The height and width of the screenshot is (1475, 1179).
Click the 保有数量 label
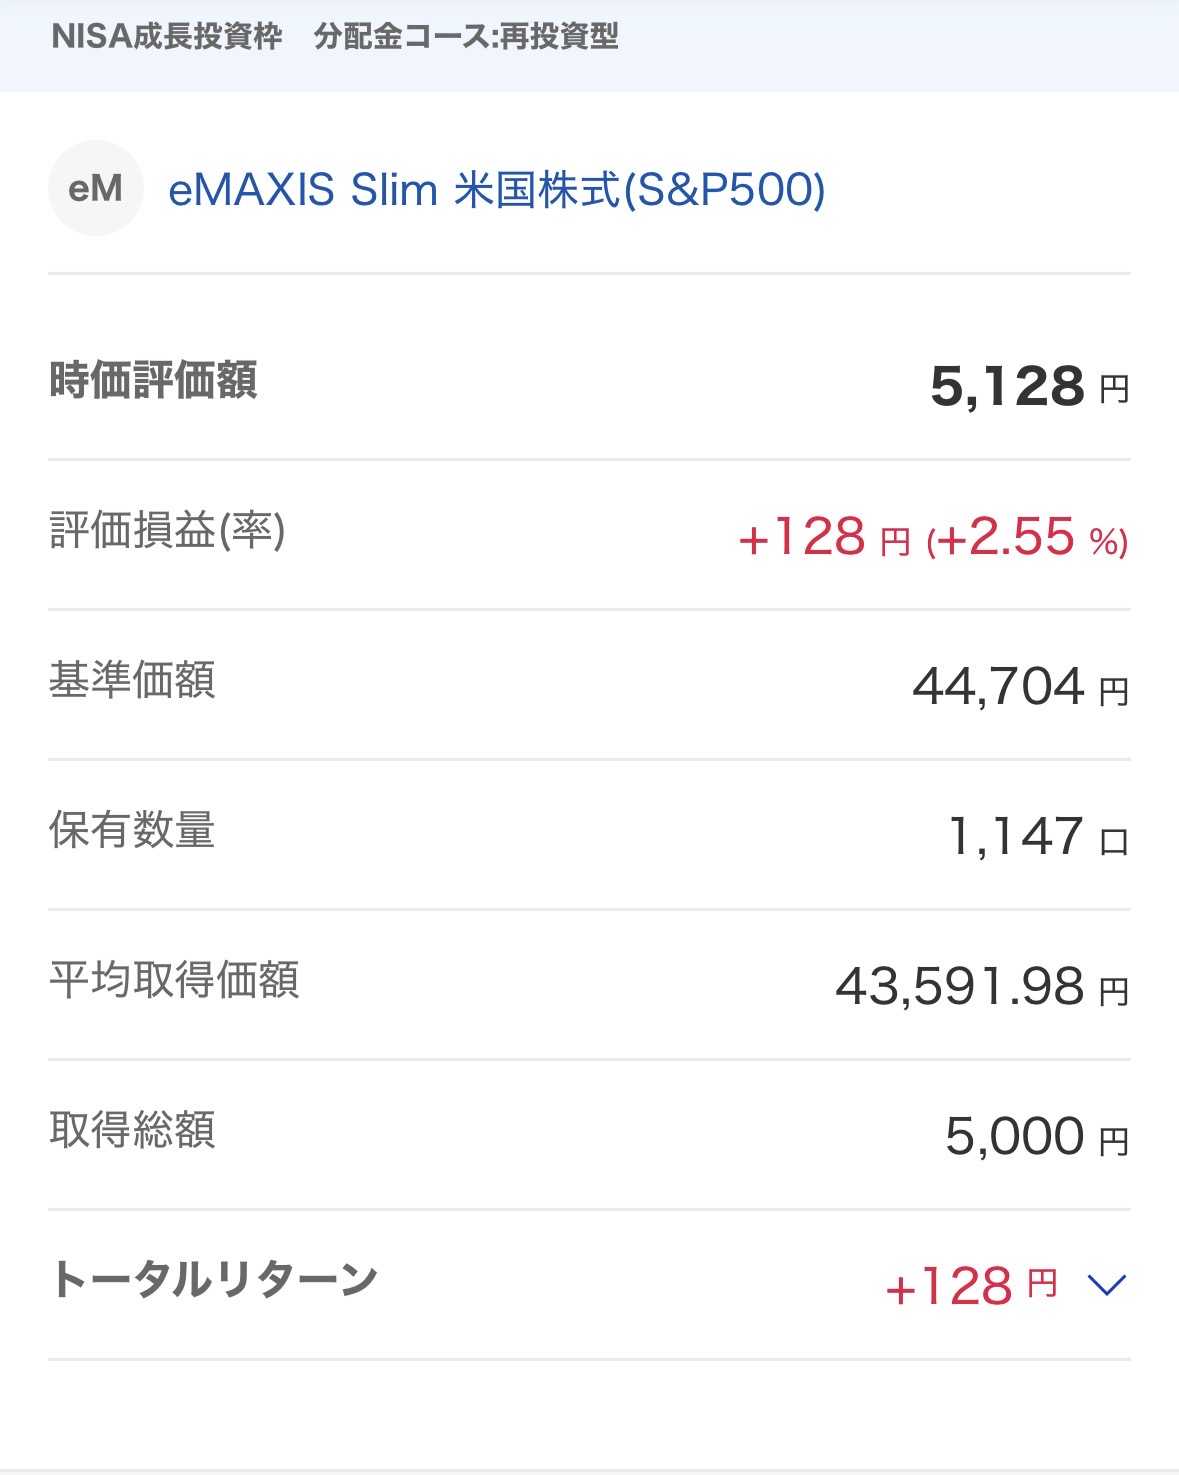tap(132, 830)
